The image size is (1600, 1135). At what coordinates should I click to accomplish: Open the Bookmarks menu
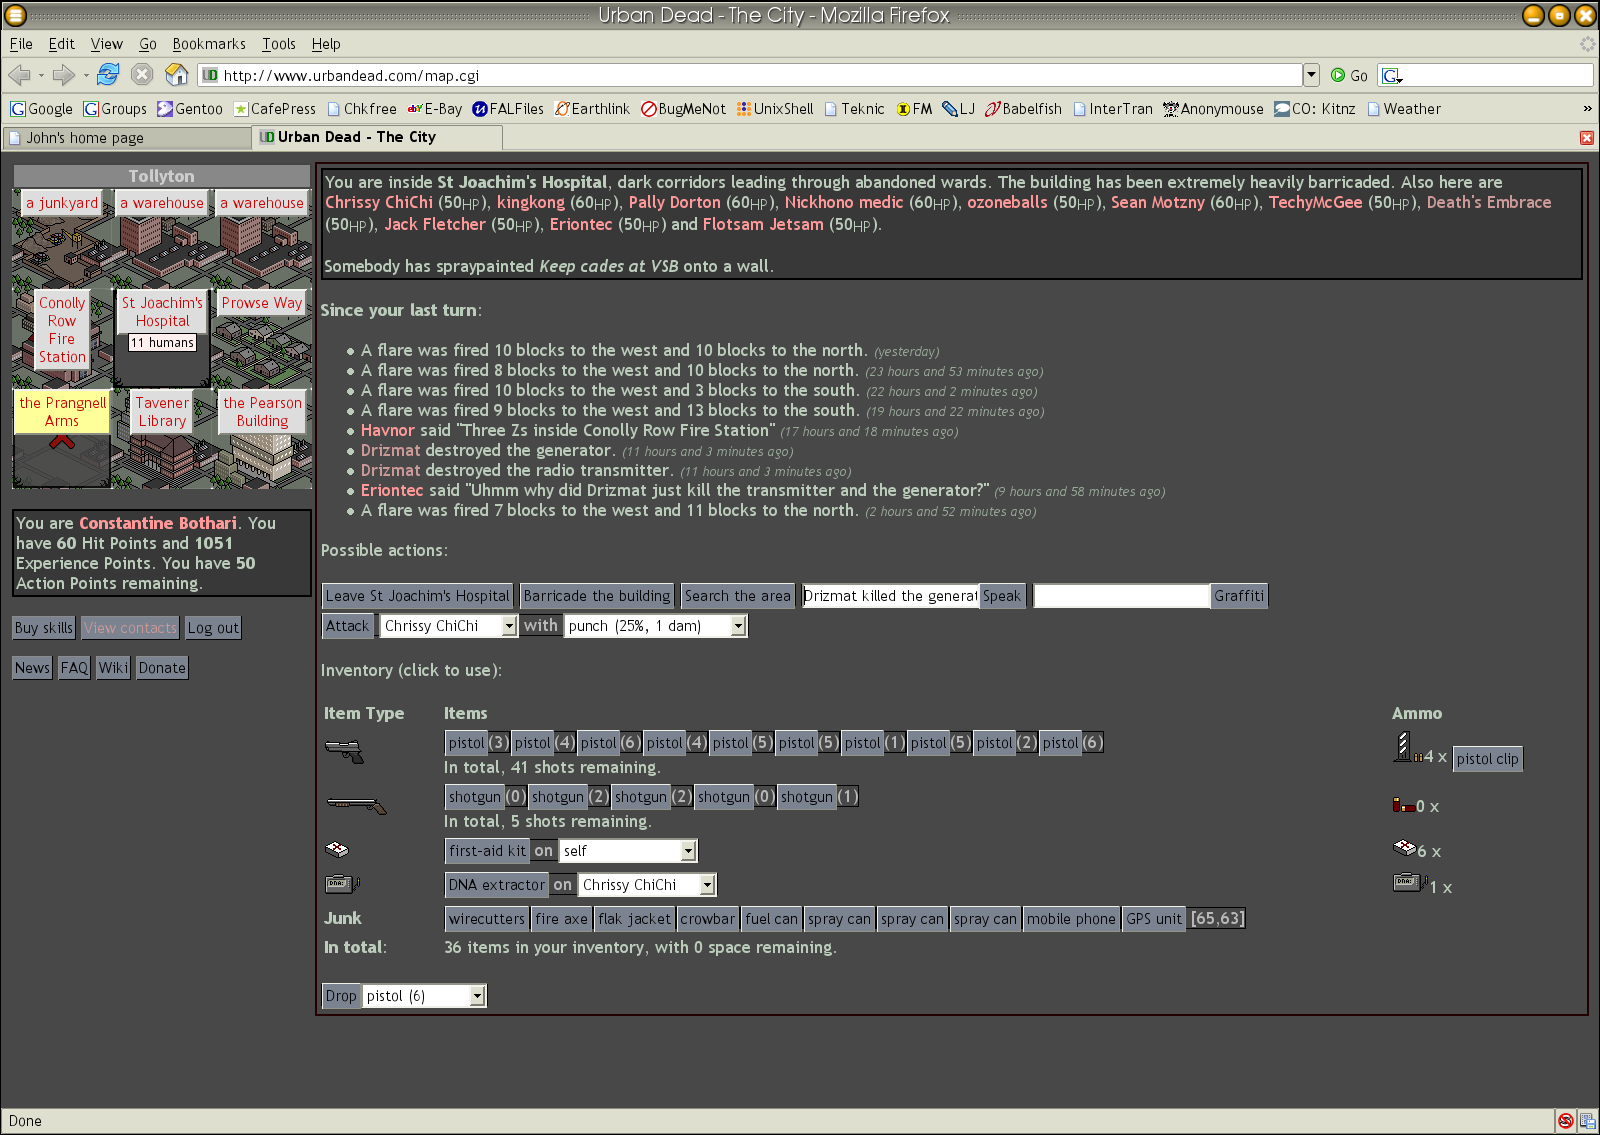click(208, 44)
